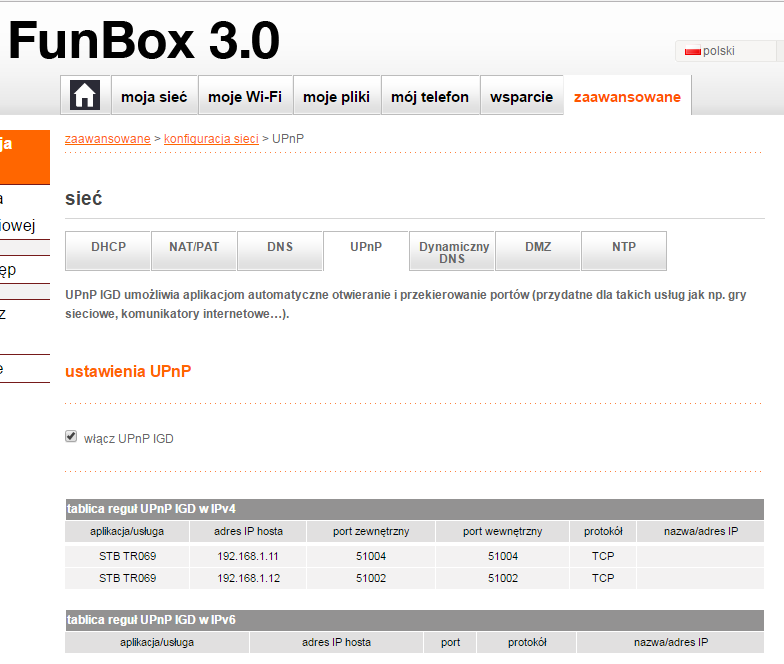Follow the konfiguracja sieci breadcrumb link
This screenshot has height=664, width=784.
point(211,138)
